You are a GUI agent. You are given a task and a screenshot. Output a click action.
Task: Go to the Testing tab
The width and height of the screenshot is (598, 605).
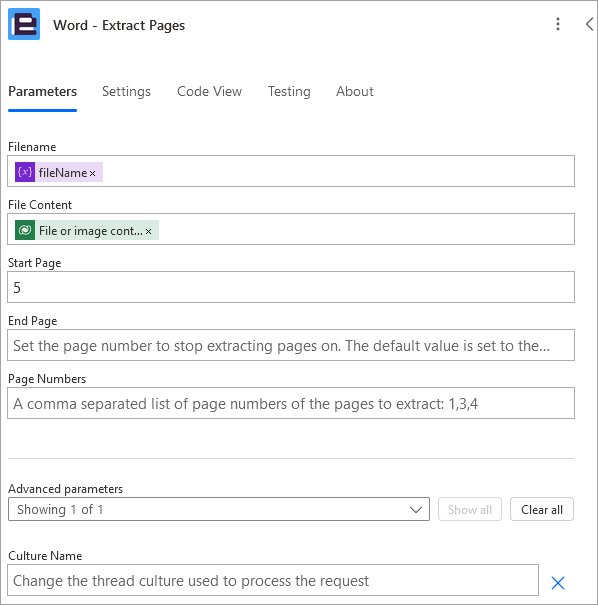click(x=289, y=91)
